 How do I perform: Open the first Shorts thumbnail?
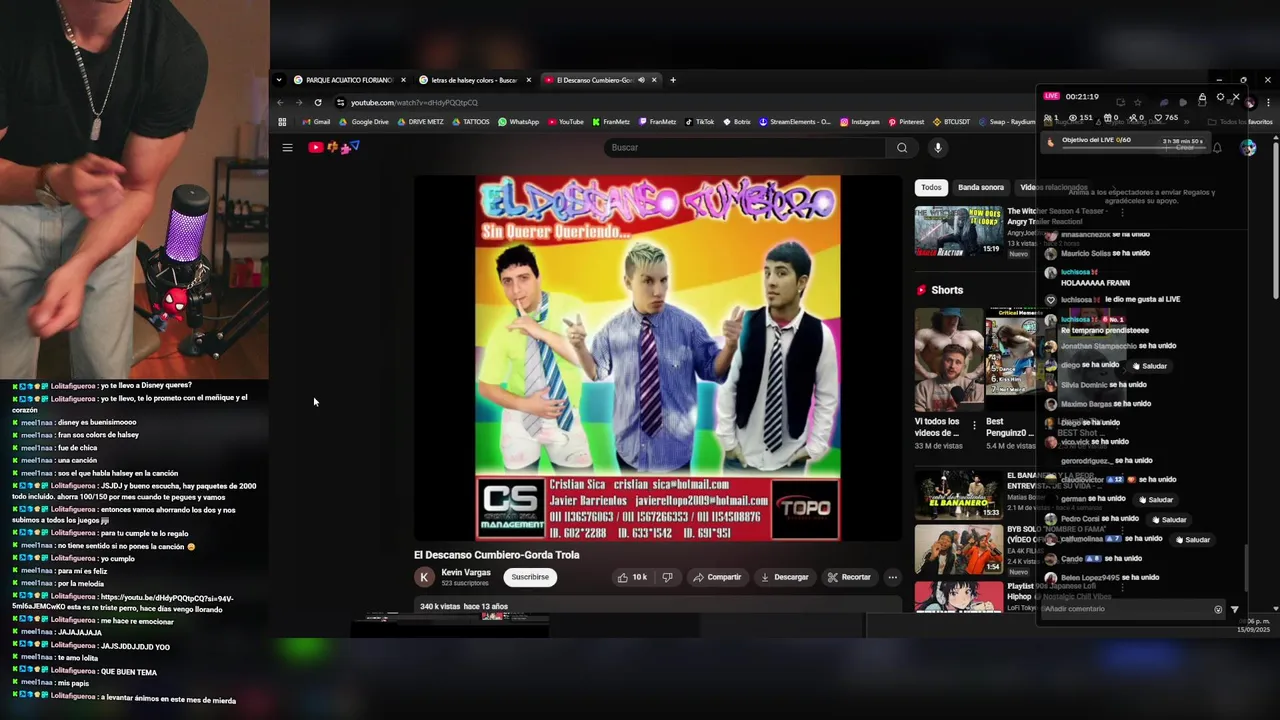click(949, 360)
